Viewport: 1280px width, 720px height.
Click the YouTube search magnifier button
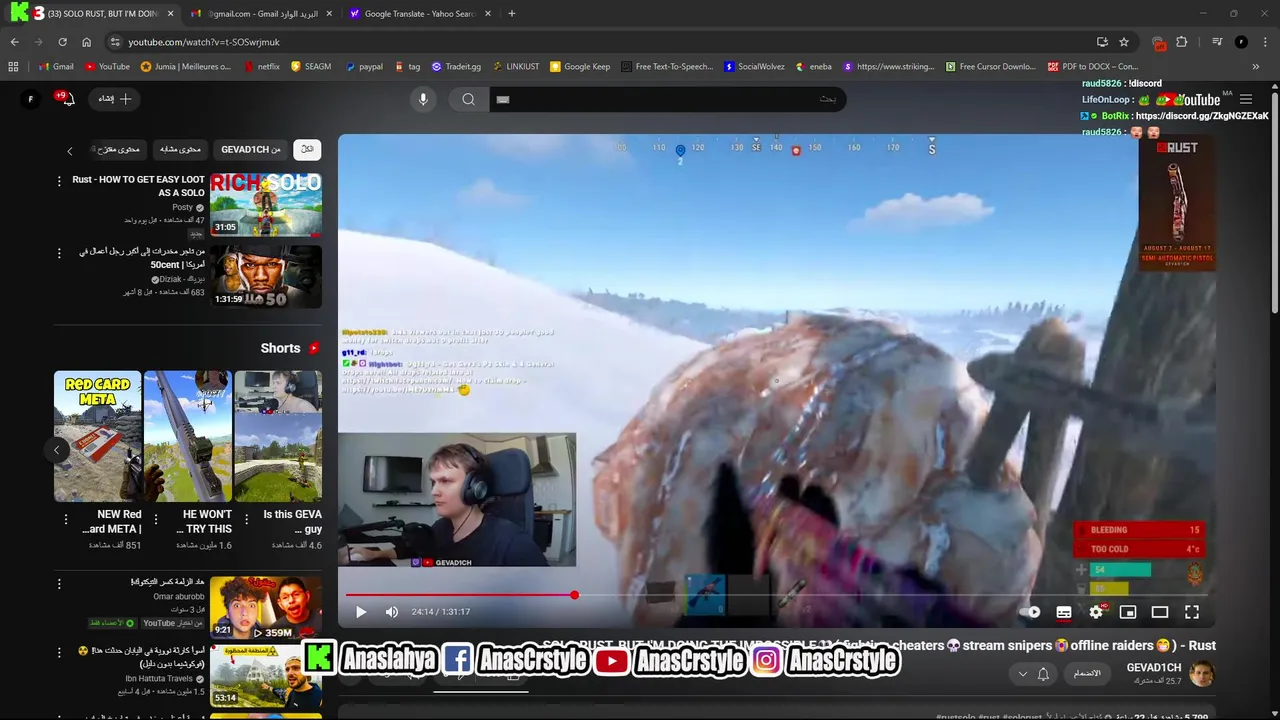[x=468, y=99]
